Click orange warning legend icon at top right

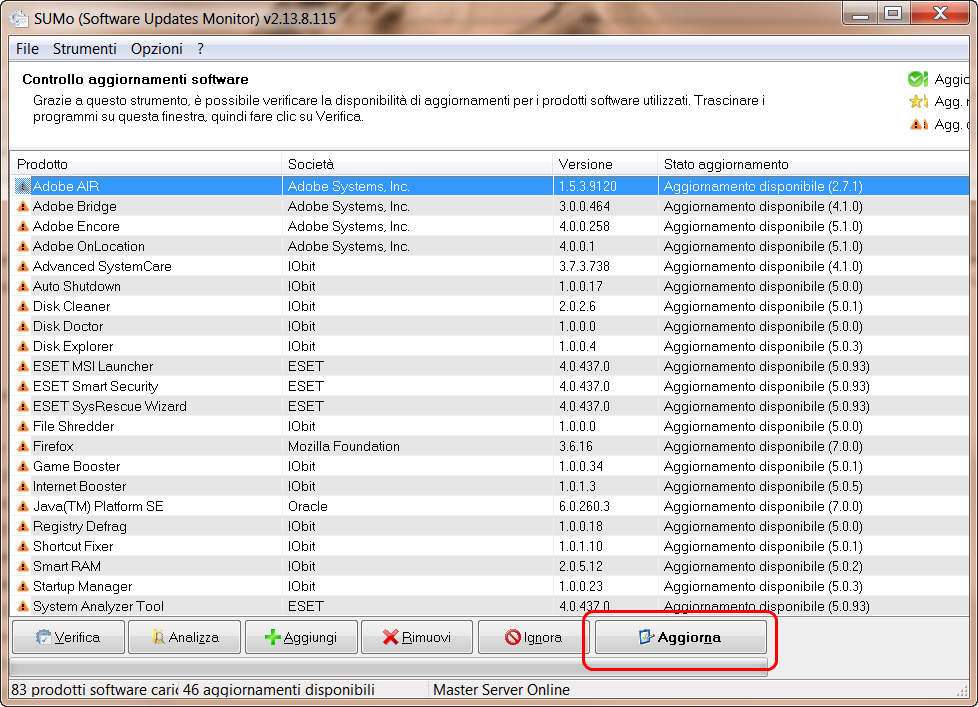click(918, 124)
